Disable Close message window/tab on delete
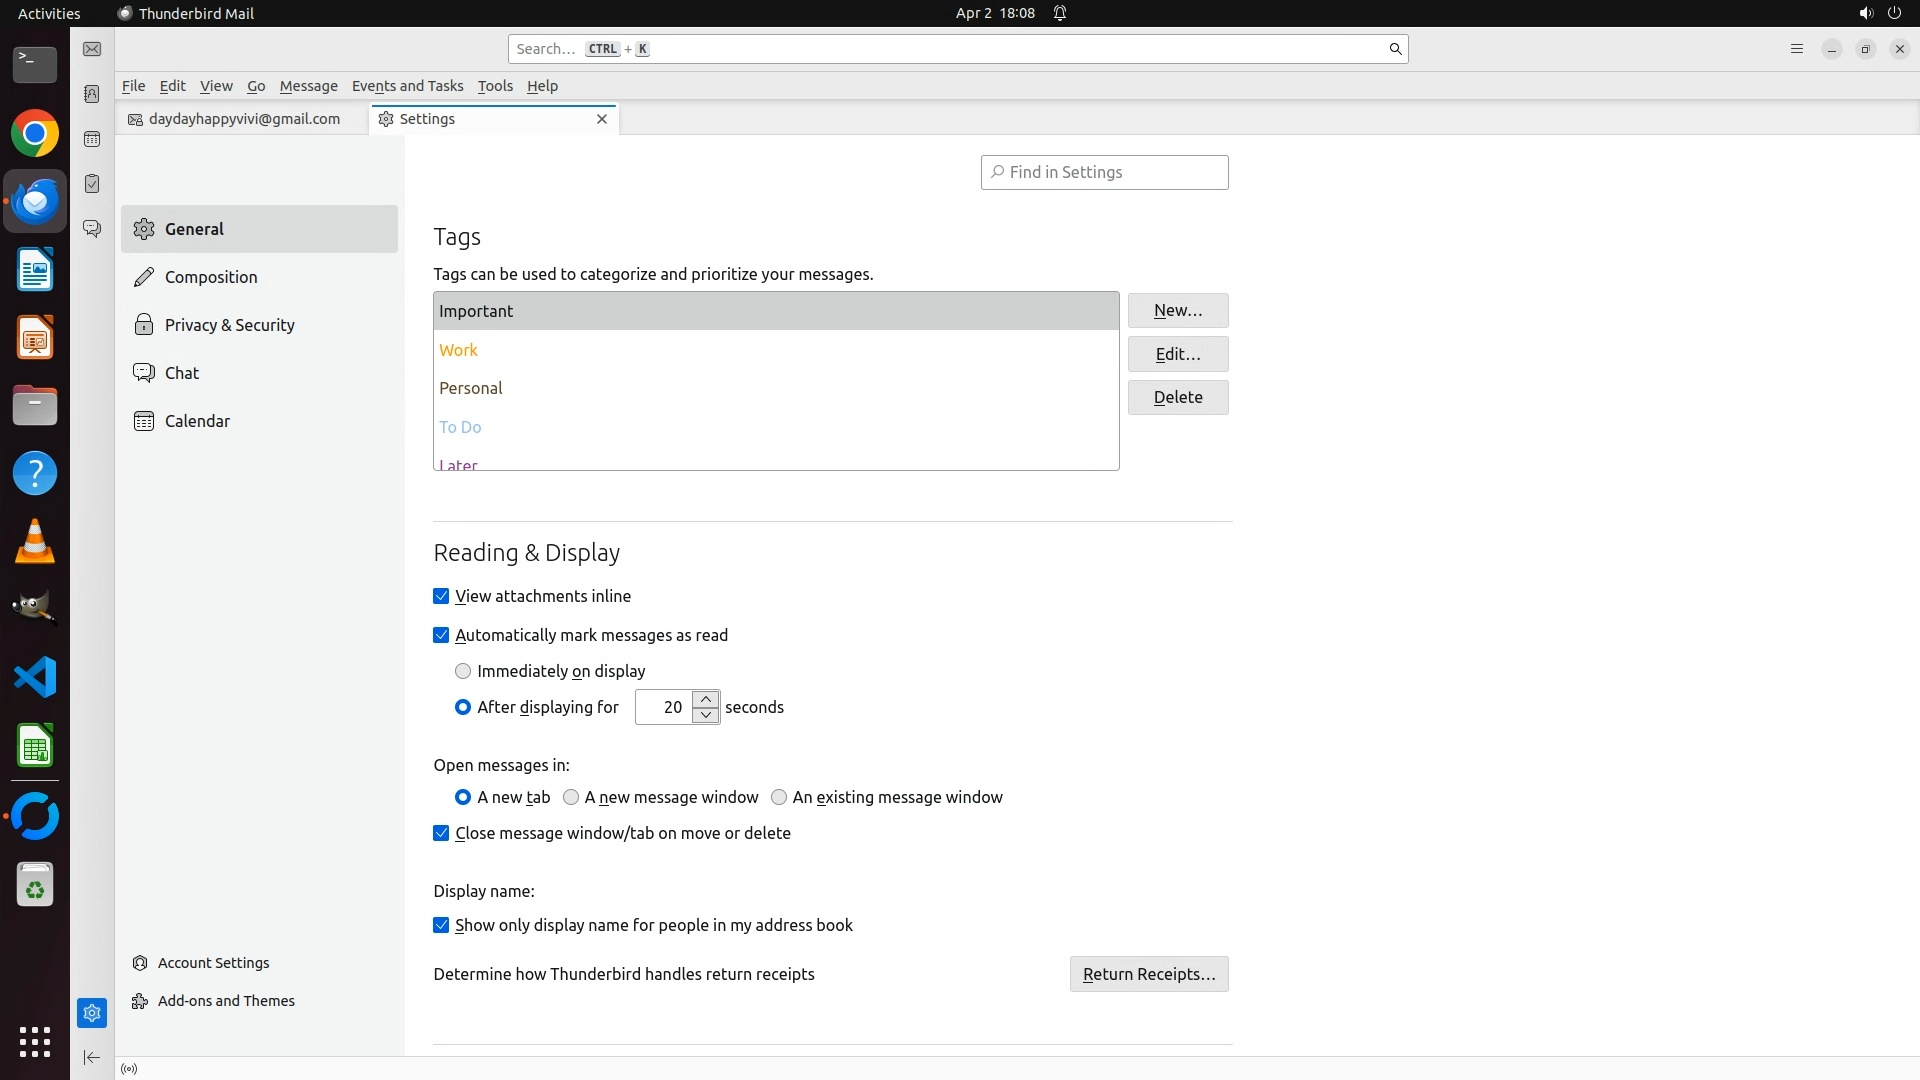The height and width of the screenshot is (1080, 1920). click(441, 833)
